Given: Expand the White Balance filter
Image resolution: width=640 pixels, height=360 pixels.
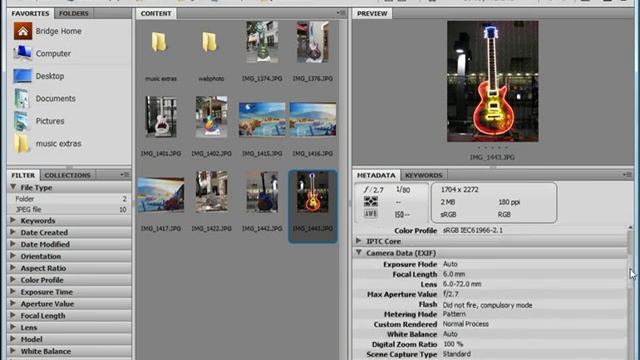Looking at the screenshot, I should pyautogui.click(x=13, y=351).
